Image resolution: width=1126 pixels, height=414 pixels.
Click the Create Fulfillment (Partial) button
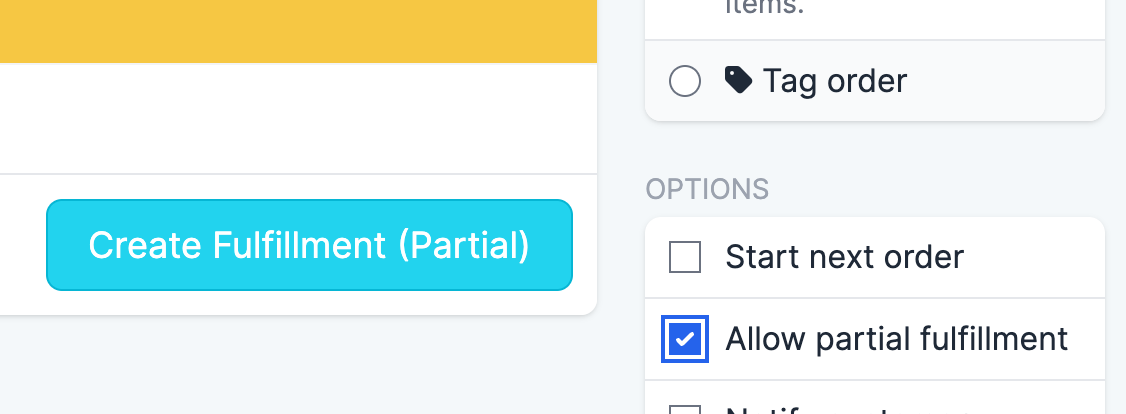pyautogui.click(x=309, y=245)
